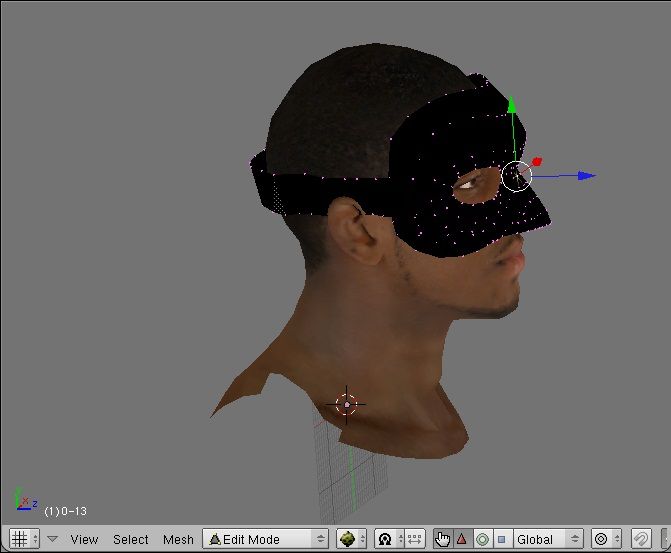Screen dimensions: 671x553
Task: Click the proportional editing icon
Action: (604, 539)
